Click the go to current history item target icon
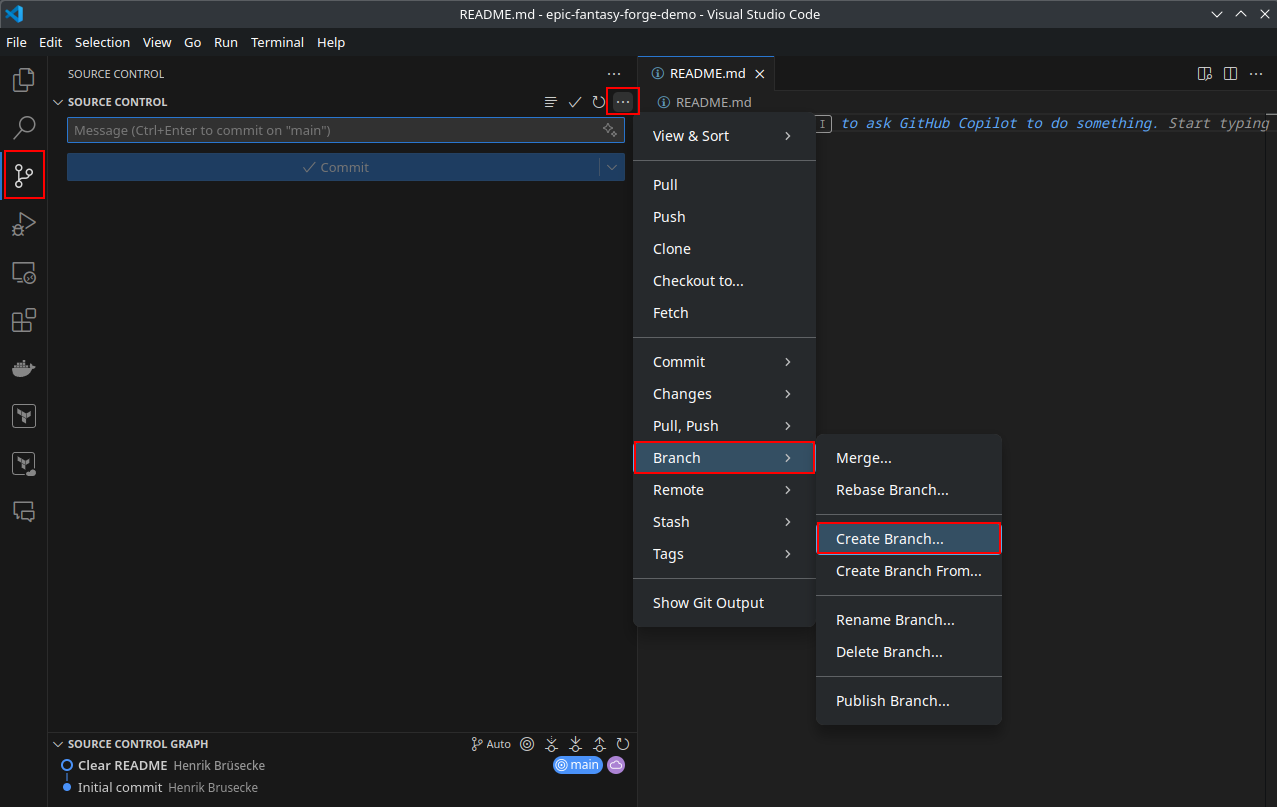 tap(527, 744)
